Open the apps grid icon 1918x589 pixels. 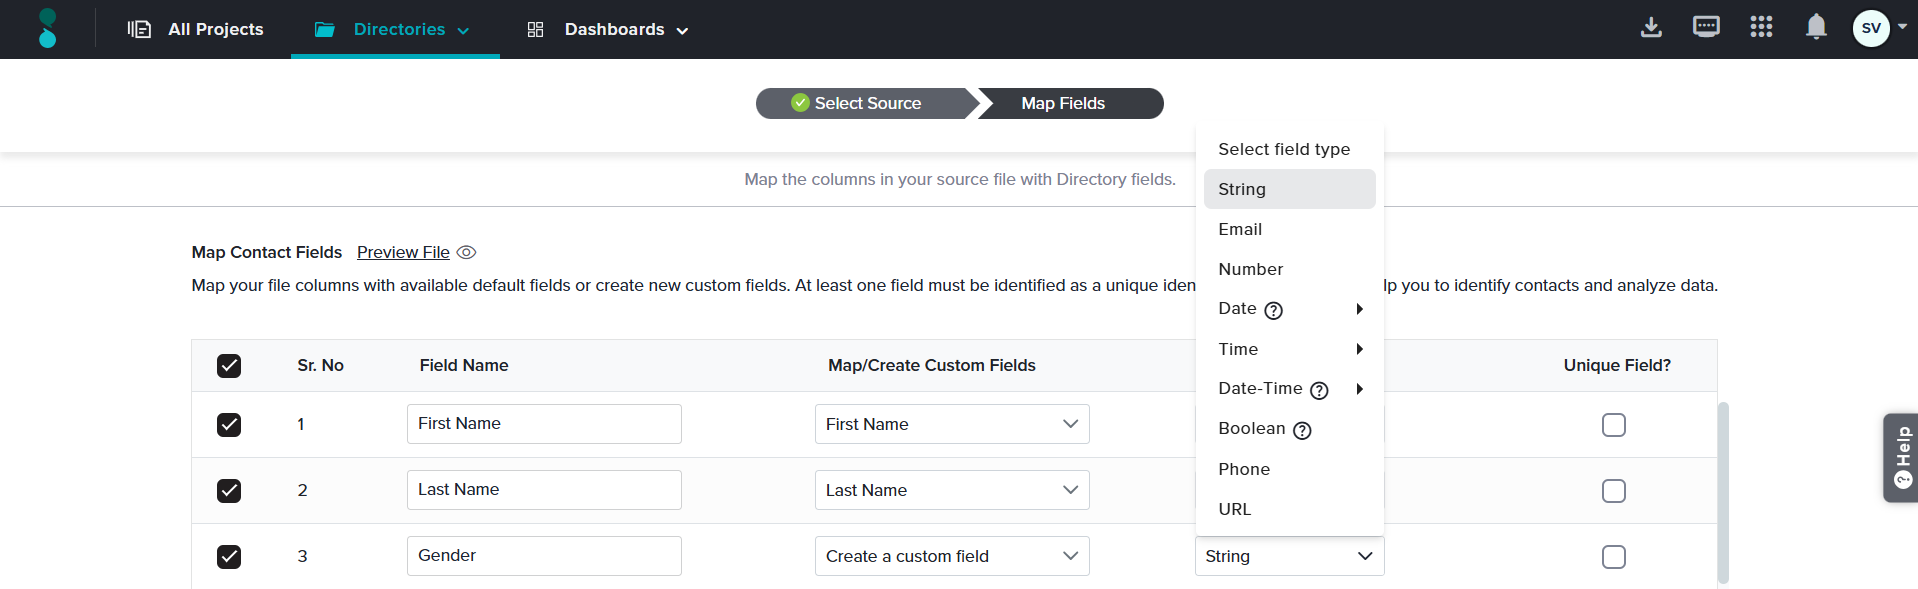click(x=1761, y=27)
